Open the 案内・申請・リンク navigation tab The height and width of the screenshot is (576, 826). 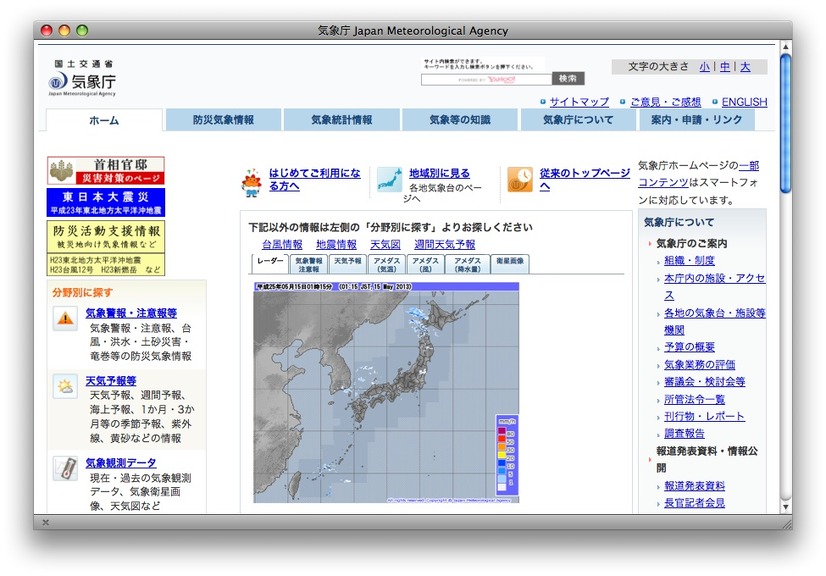coord(696,120)
